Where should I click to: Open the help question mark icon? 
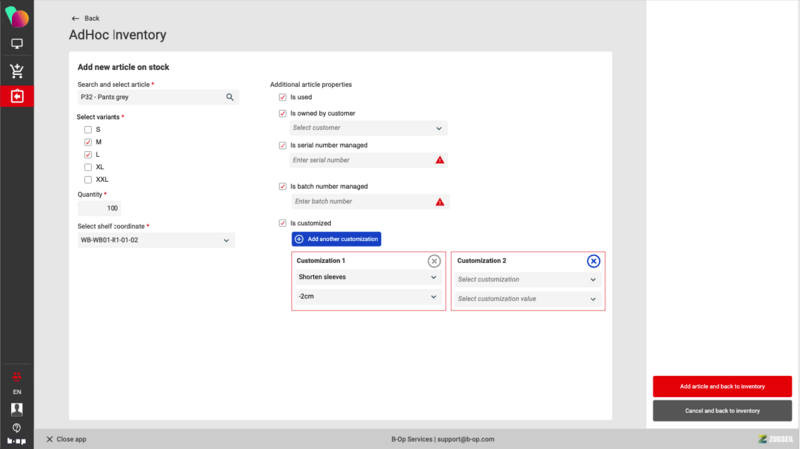[x=17, y=428]
